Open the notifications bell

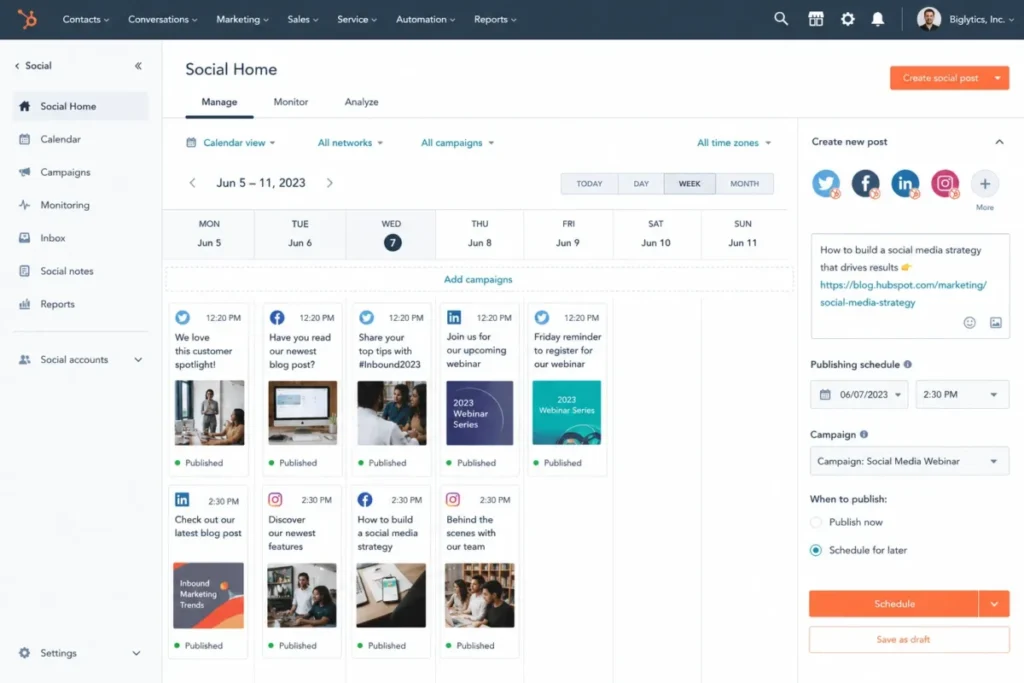pyautogui.click(x=878, y=19)
